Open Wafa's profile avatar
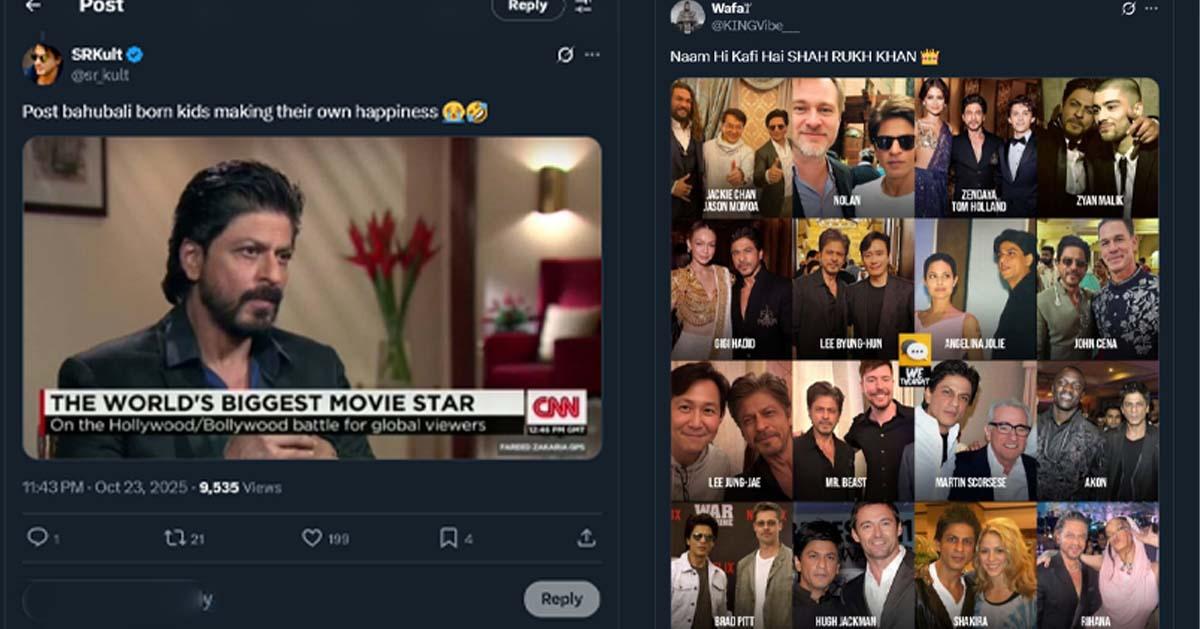 pos(687,15)
